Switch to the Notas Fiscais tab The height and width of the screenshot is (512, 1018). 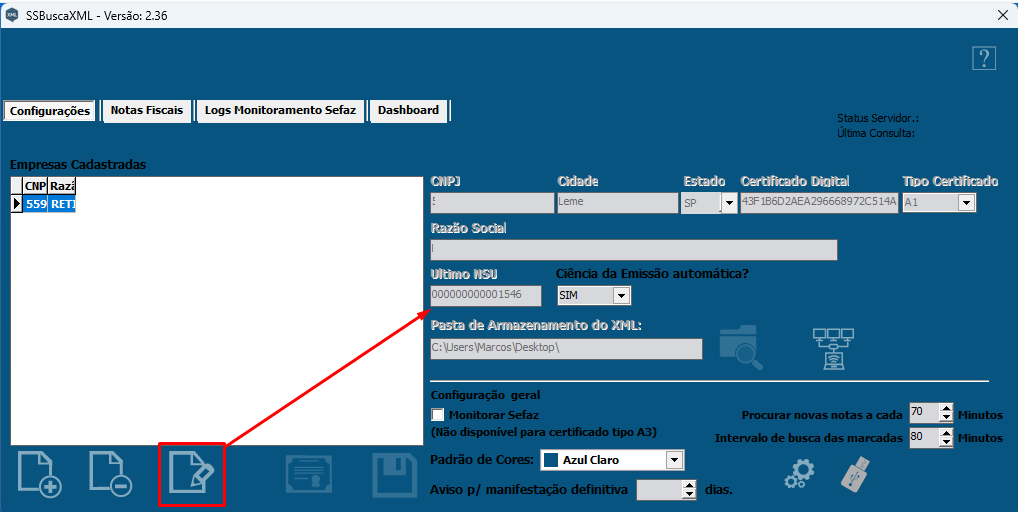(147, 111)
